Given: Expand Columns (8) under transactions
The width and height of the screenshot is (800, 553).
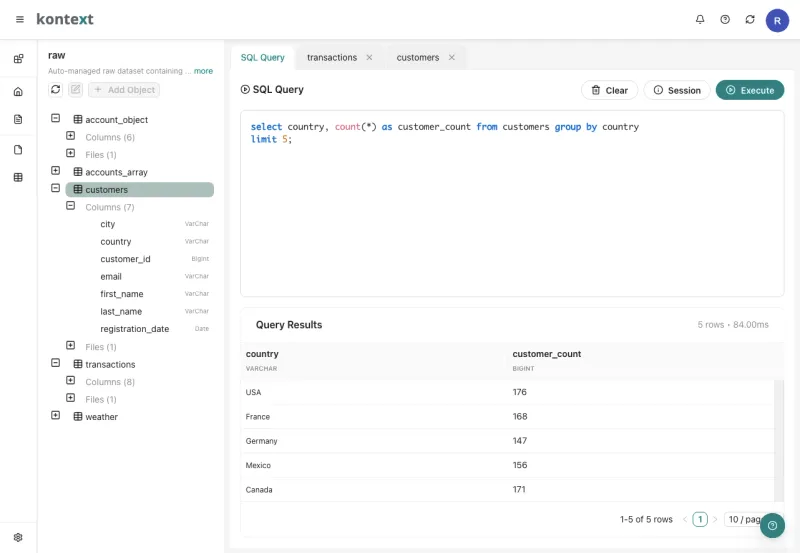Looking at the screenshot, I should pos(71,381).
